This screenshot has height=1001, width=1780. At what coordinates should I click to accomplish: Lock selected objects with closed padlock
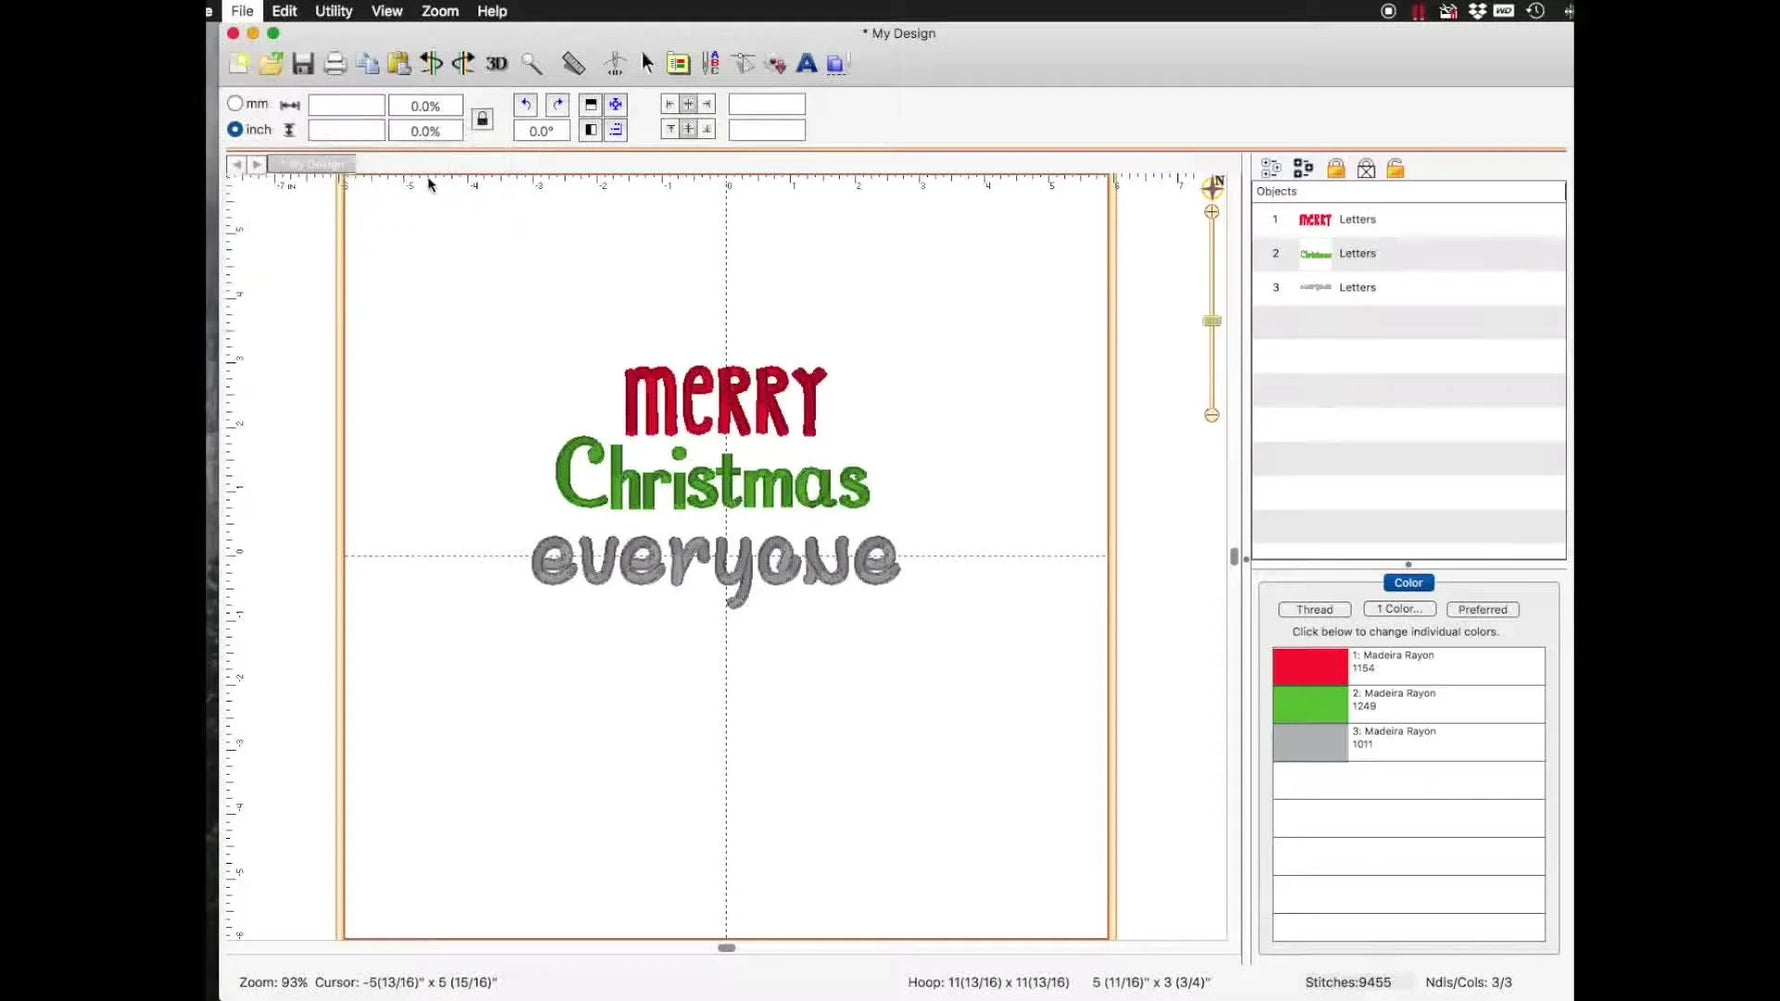click(x=1336, y=168)
